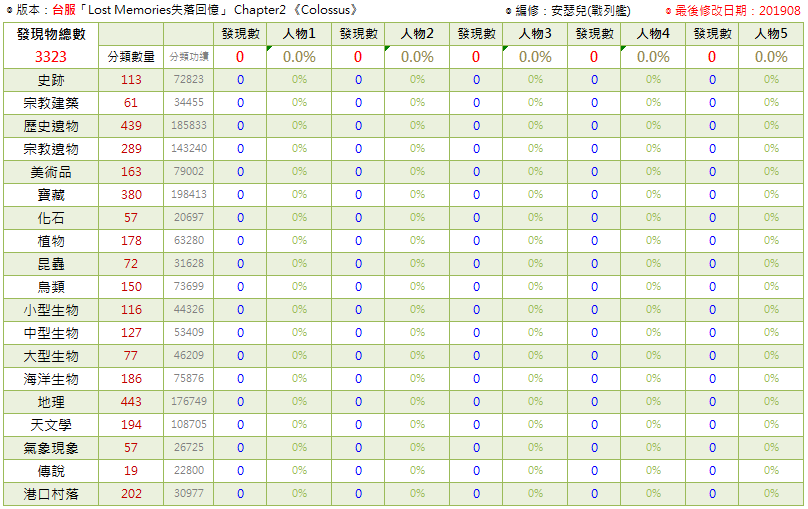Screen dimensions: 808x509
Task: Click the red 0 total left of 人物2 percentage
Action: [358, 57]
